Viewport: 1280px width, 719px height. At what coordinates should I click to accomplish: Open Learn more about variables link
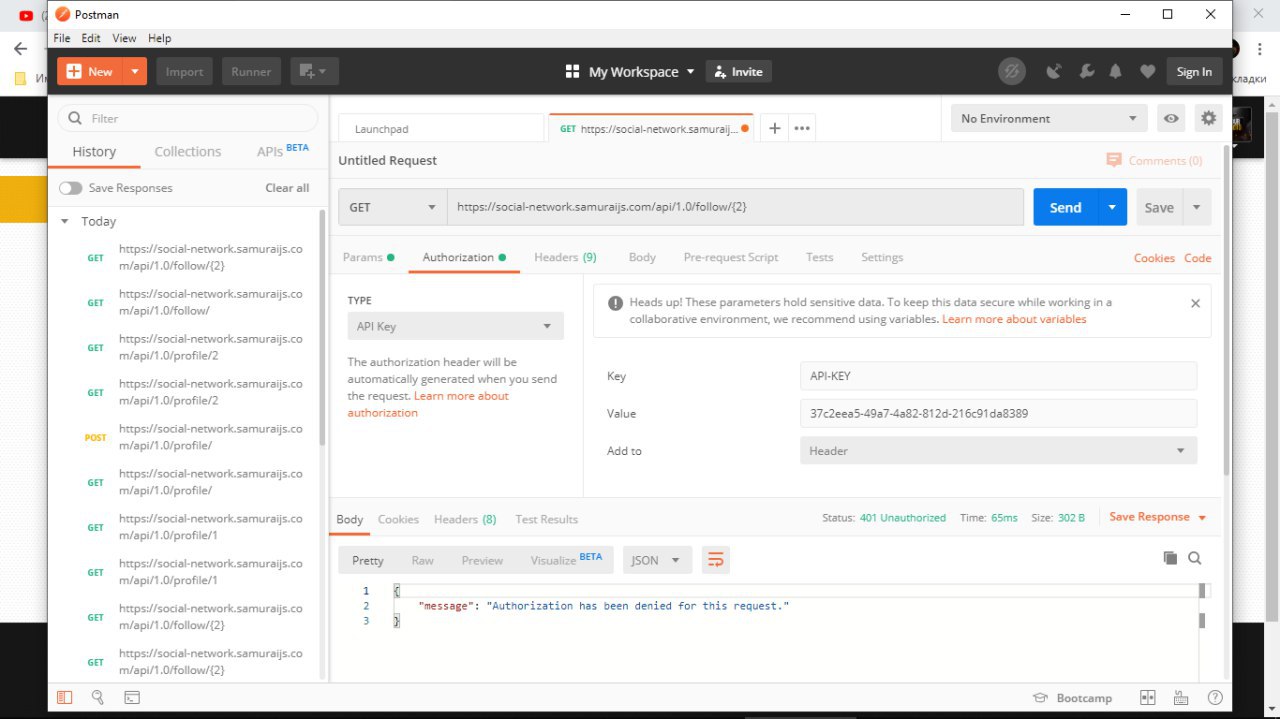(1014, 319)
